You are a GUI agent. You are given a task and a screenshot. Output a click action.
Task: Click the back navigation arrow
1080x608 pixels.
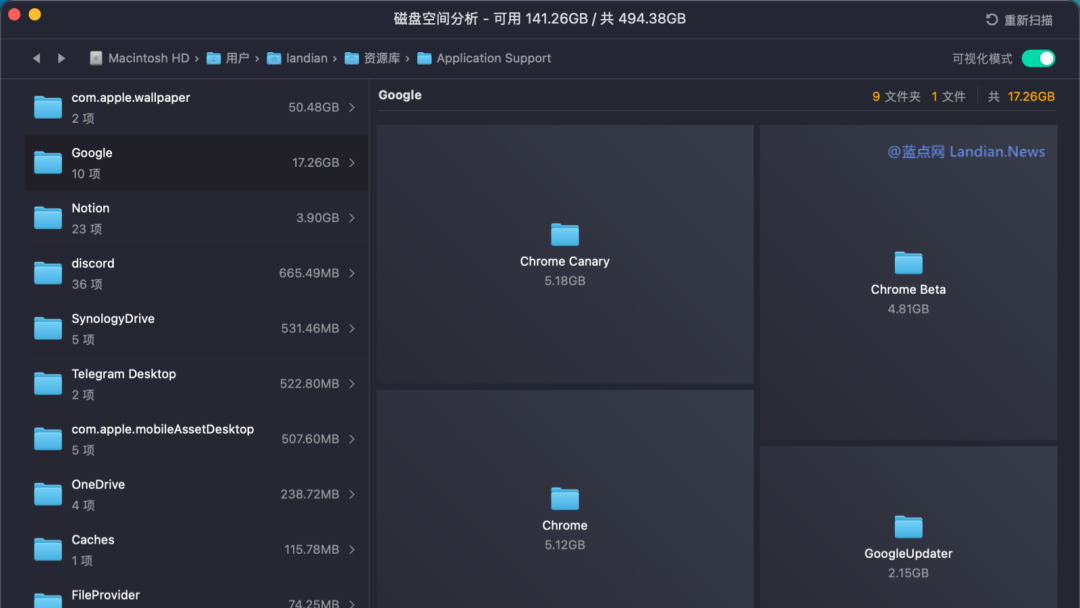pos(37,59)
